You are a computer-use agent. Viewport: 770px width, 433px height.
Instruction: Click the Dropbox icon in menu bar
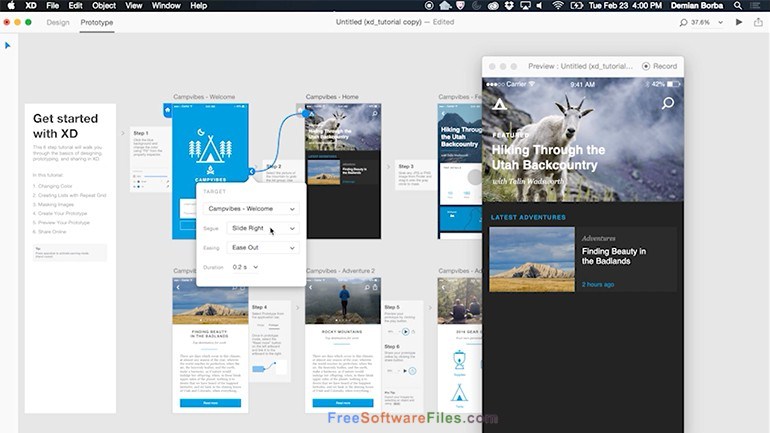pyautogui.click(x=509, y=5)
